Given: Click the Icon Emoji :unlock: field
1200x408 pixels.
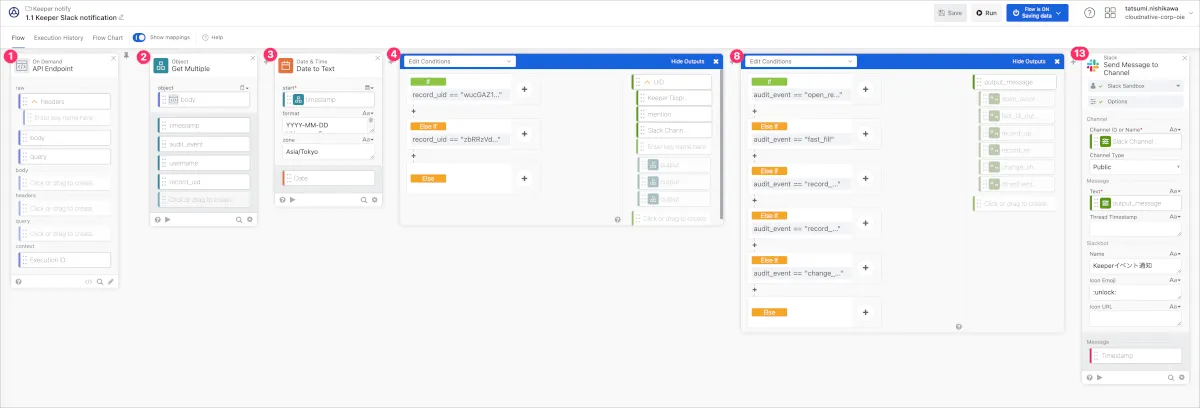Looking at the screenshot, I should (1135, 292).
